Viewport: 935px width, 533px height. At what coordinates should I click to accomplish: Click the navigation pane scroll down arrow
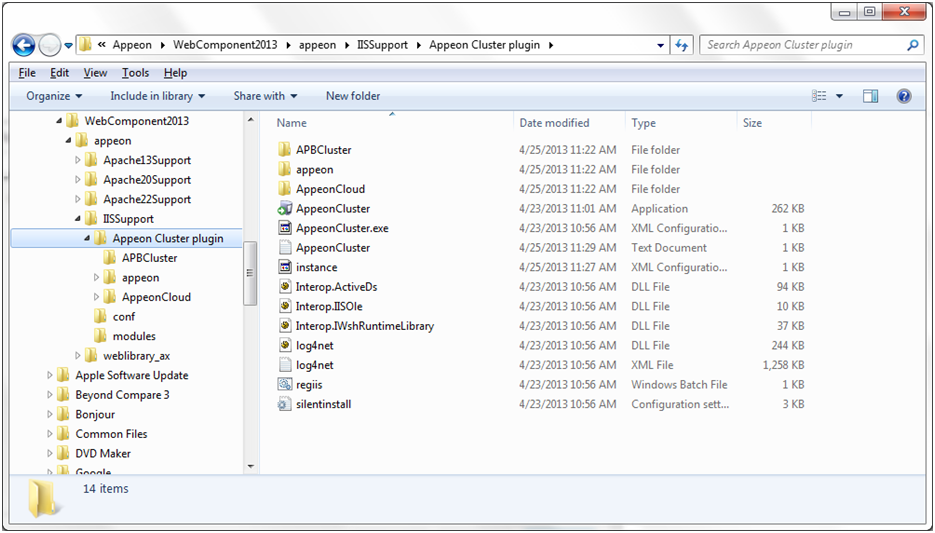250,467
